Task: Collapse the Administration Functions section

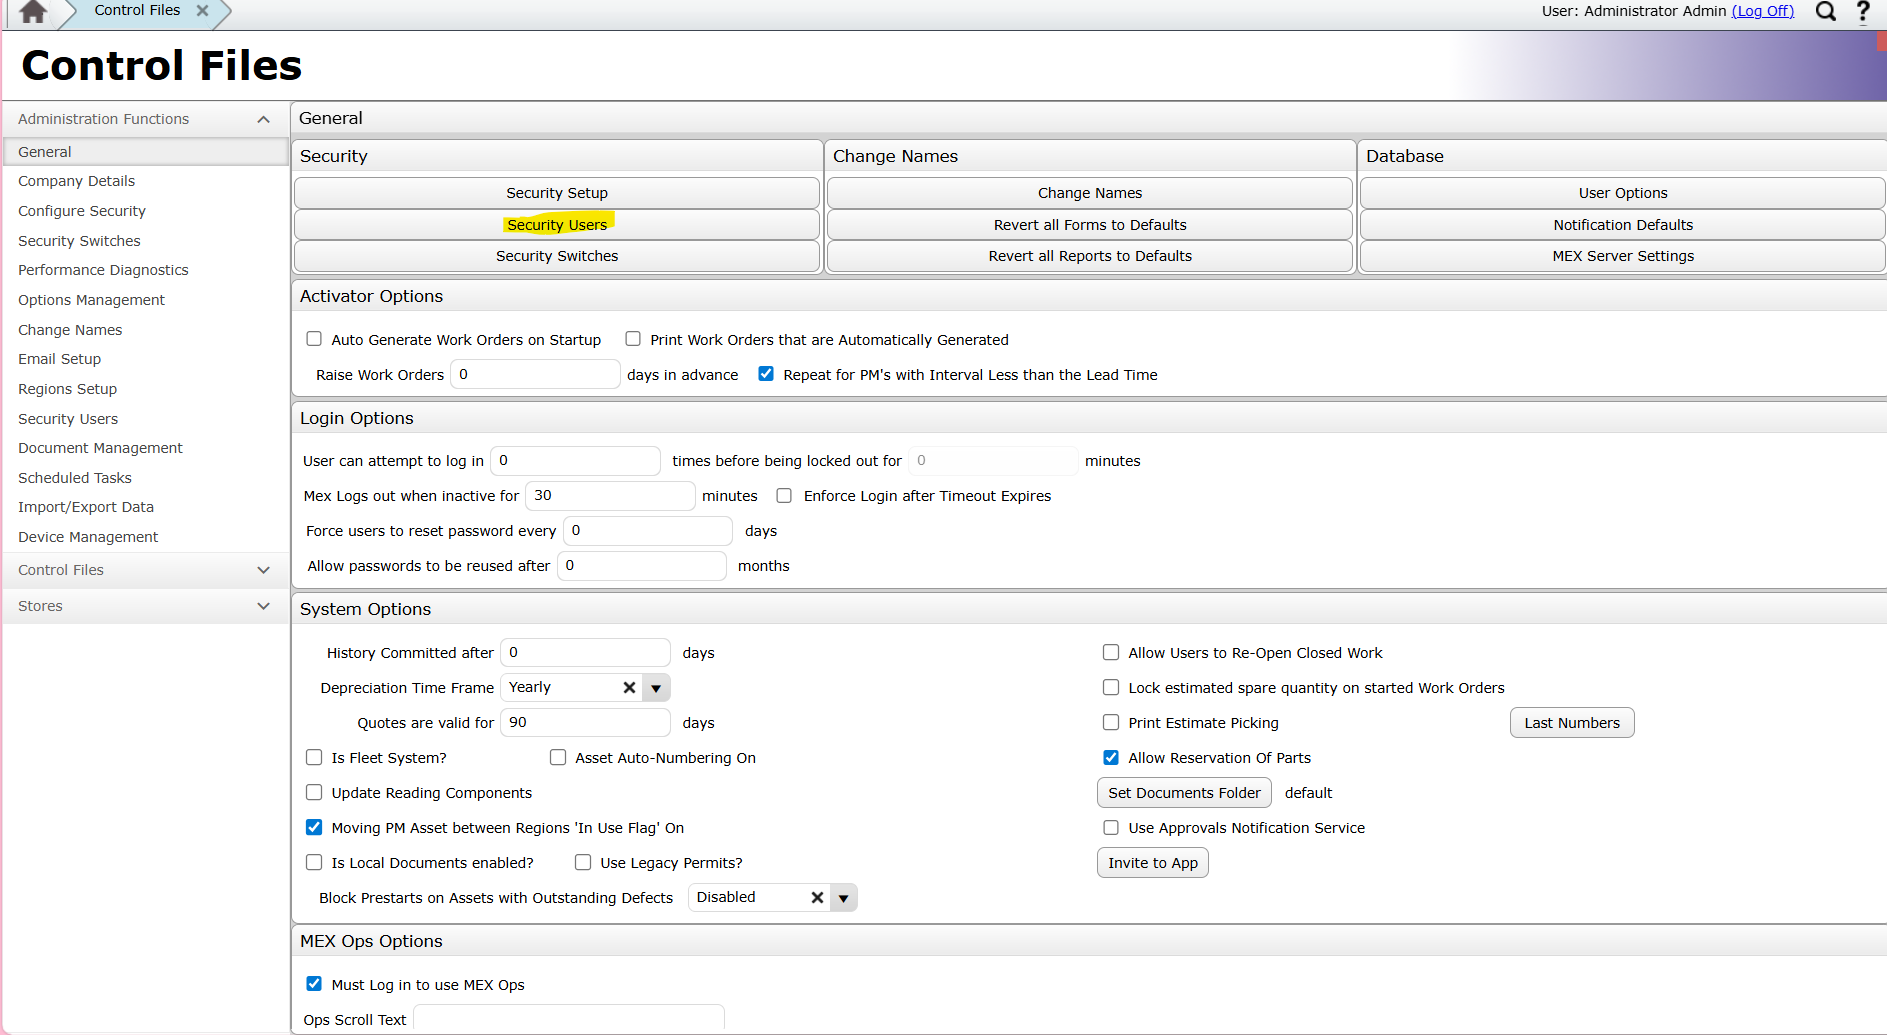Action: coord(263,119)
